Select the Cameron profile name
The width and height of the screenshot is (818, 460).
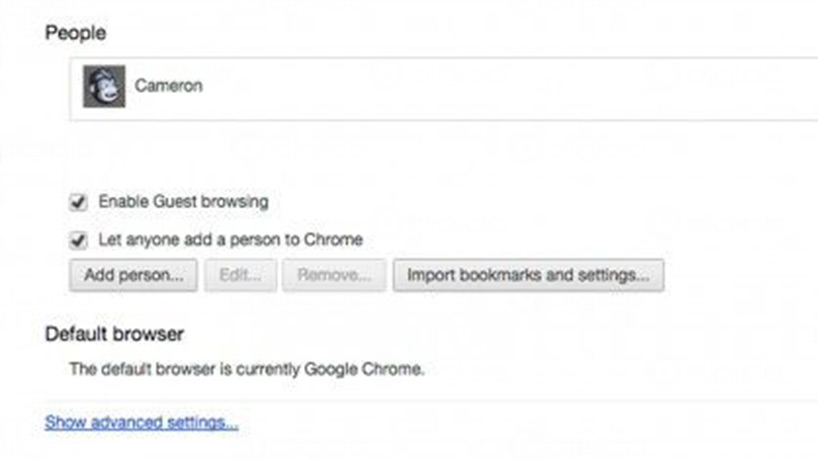click(168, 86)
